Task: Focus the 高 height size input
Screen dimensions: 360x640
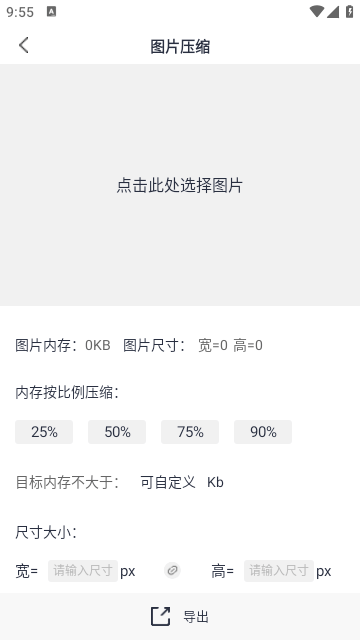Action: point(279,571)
